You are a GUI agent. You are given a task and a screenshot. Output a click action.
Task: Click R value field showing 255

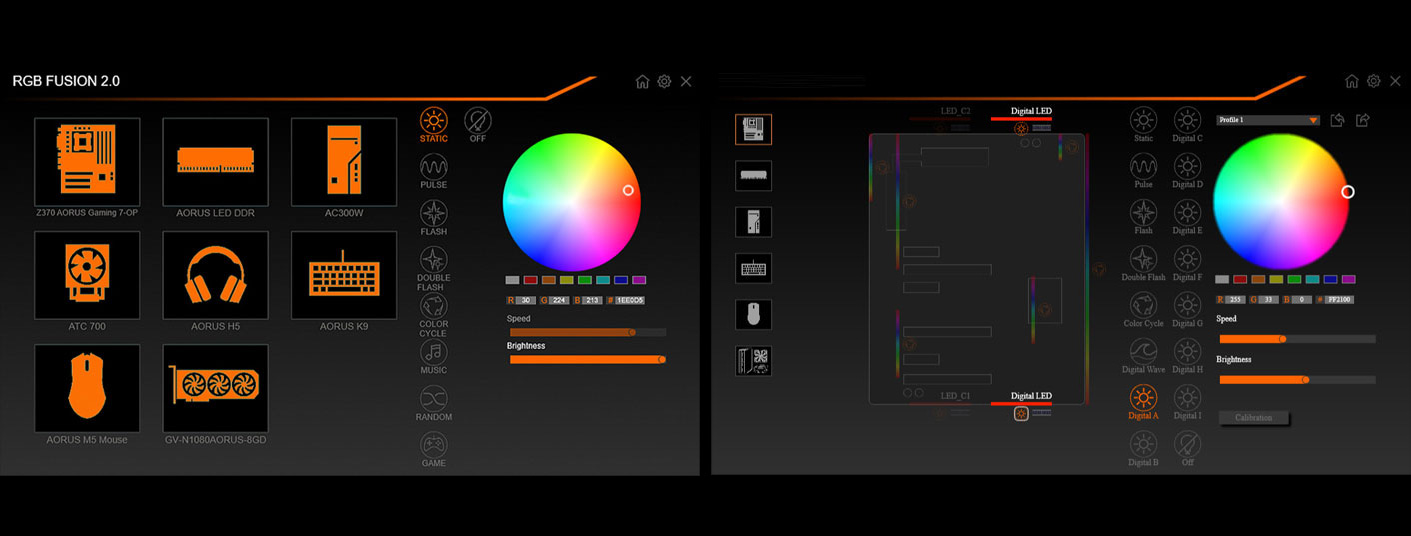coord(1235,299)
